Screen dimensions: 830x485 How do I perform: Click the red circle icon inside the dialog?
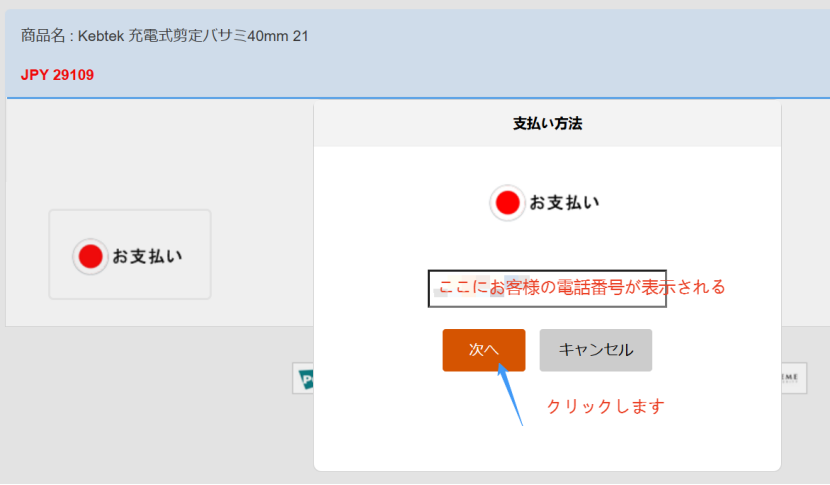click(x=507, y=203)
